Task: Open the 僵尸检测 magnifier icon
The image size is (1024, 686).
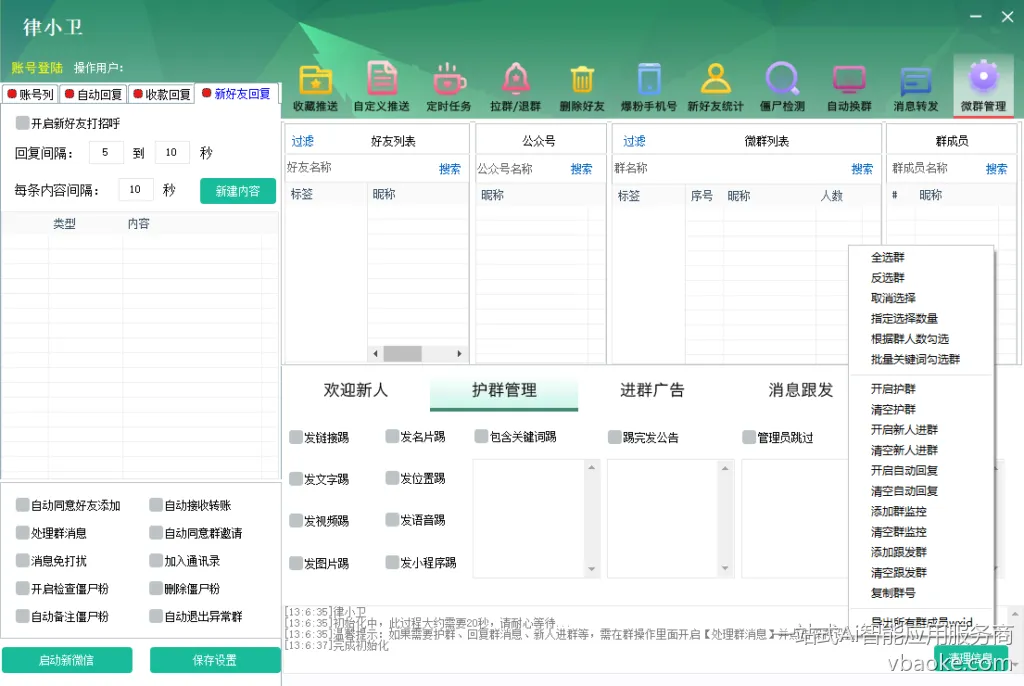Action: coord(782,87)
